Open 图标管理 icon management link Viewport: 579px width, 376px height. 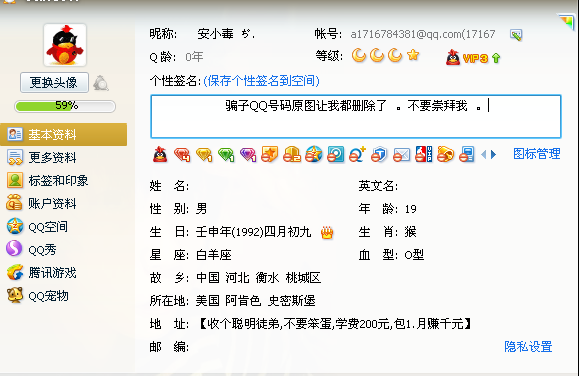(x=537, y=154)
